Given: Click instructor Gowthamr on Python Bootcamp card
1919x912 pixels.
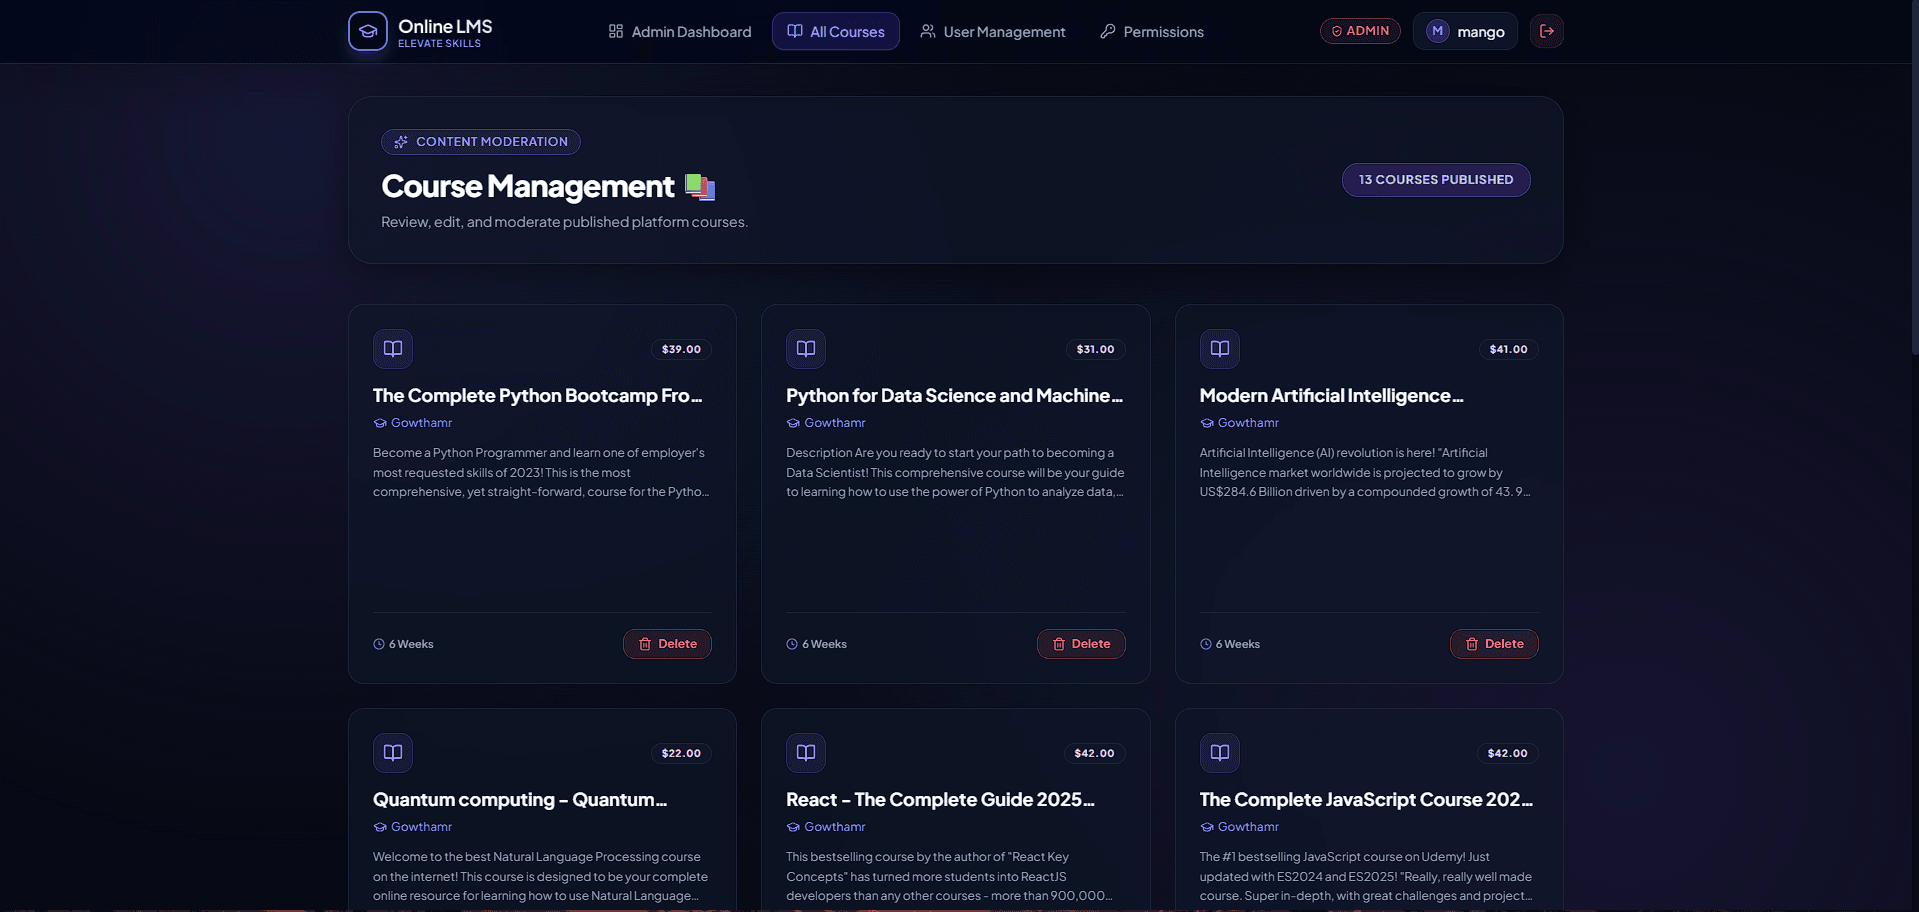Looking at the screenshot, I should click(413, 423).
